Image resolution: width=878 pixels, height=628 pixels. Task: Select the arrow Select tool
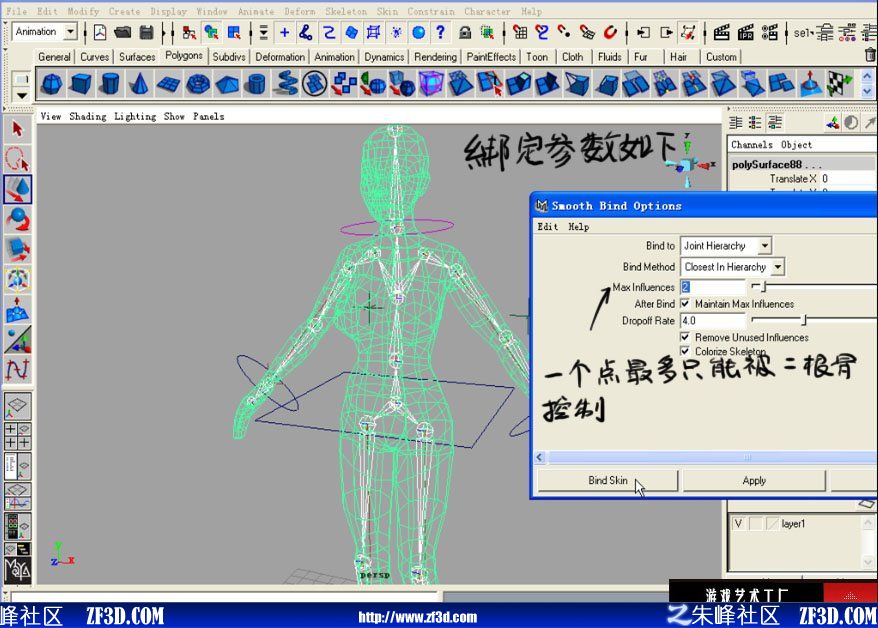tap(17, 129)
